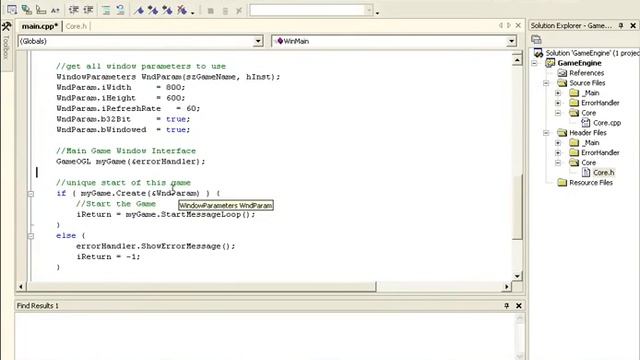Collapse Core folder under Source Files
Screen dimensions: 640x360
(558, 113)
